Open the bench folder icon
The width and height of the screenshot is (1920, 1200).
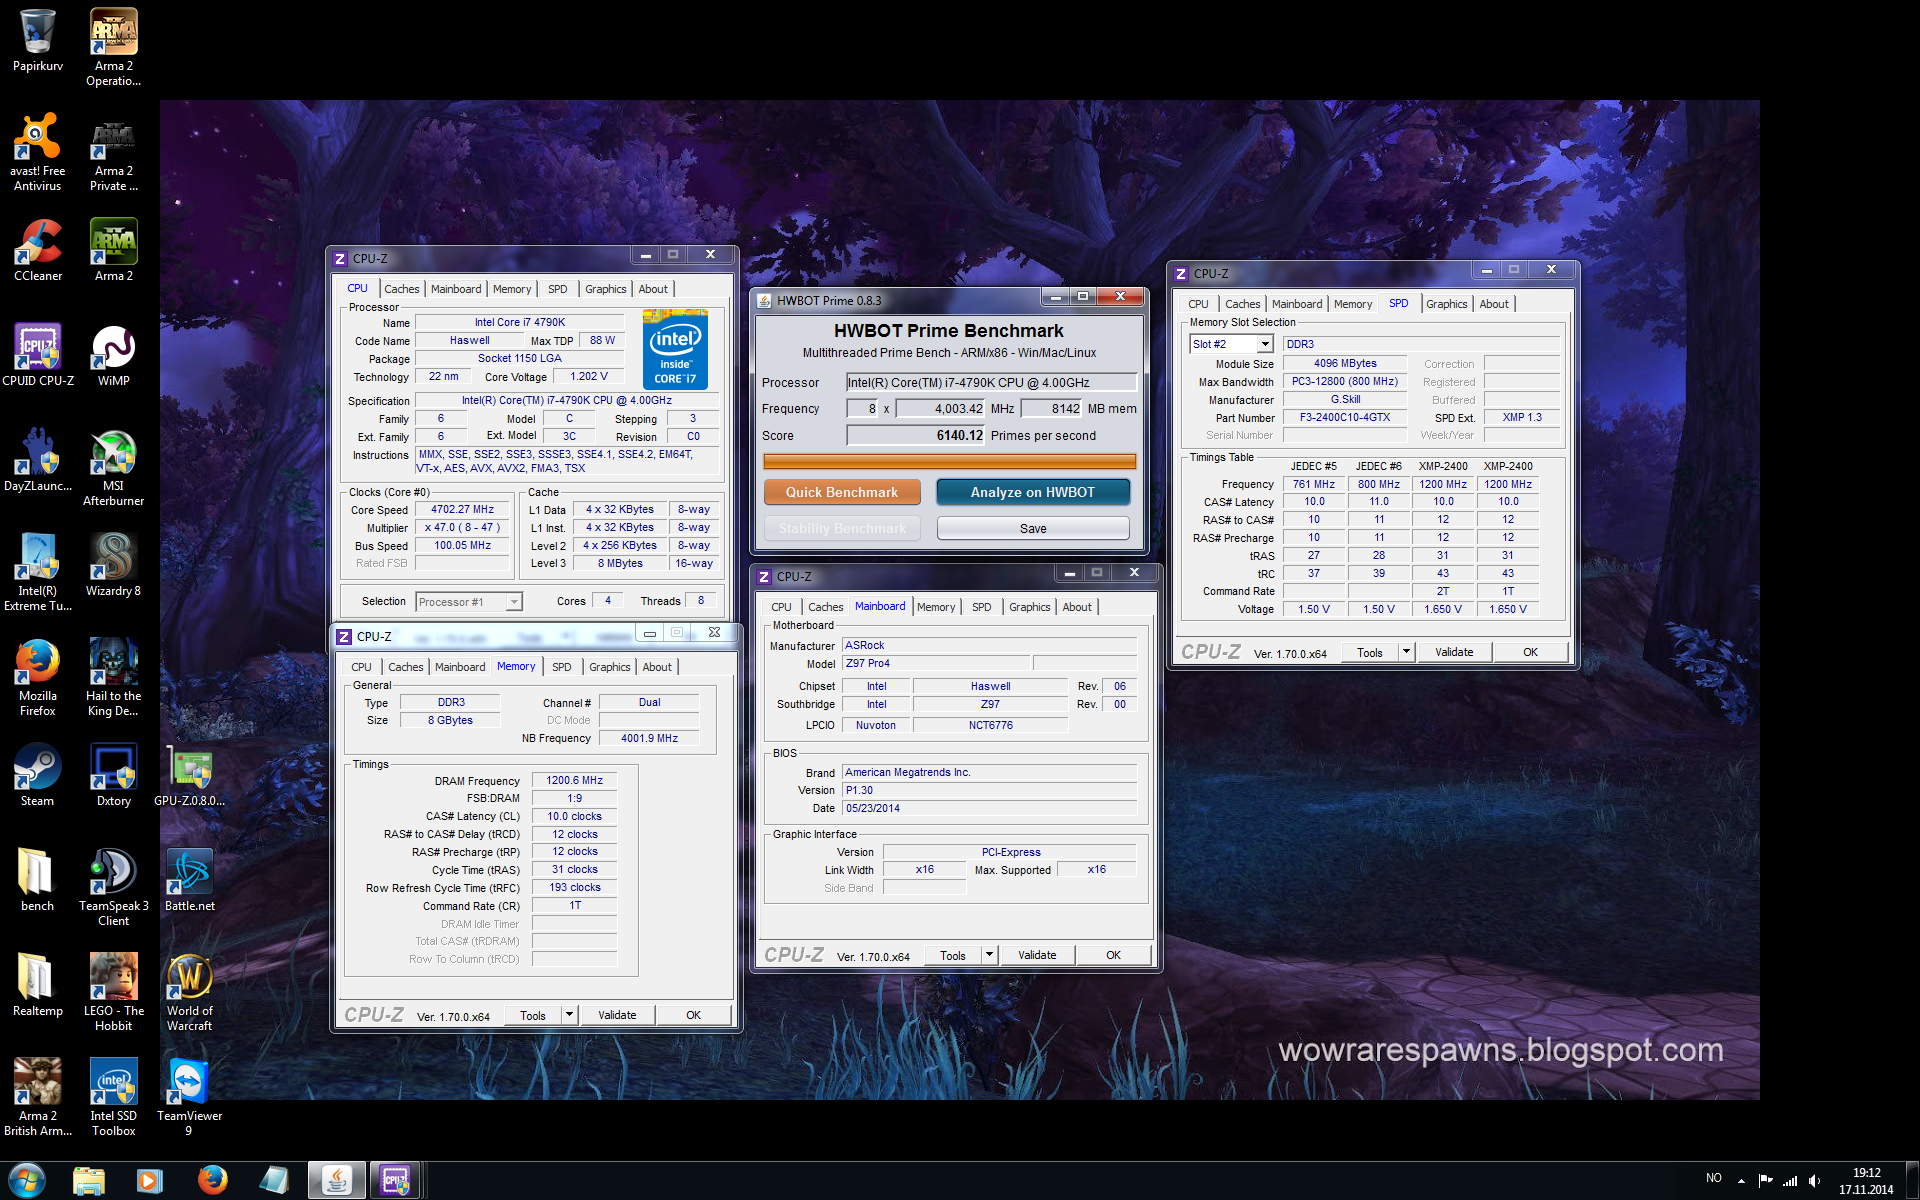[37, 879]
